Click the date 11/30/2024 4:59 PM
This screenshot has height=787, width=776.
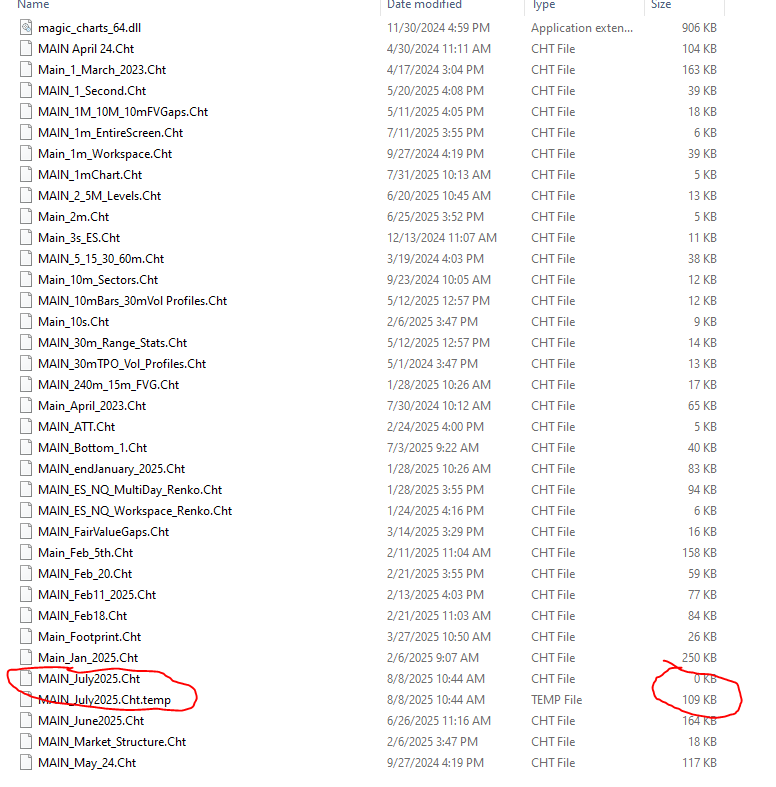coord(438,28)
